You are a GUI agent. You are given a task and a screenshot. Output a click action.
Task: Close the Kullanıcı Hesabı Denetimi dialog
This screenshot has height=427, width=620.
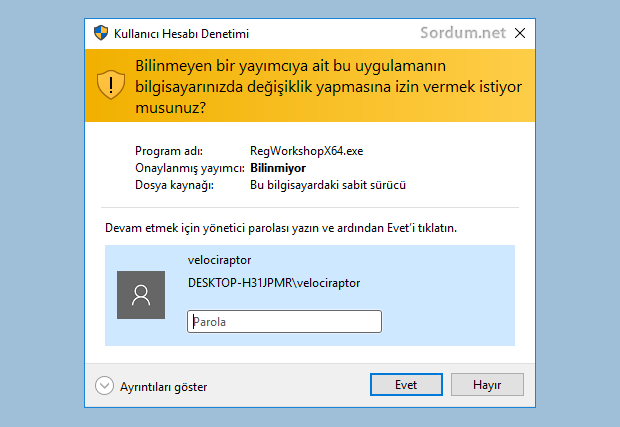[520, 33]
